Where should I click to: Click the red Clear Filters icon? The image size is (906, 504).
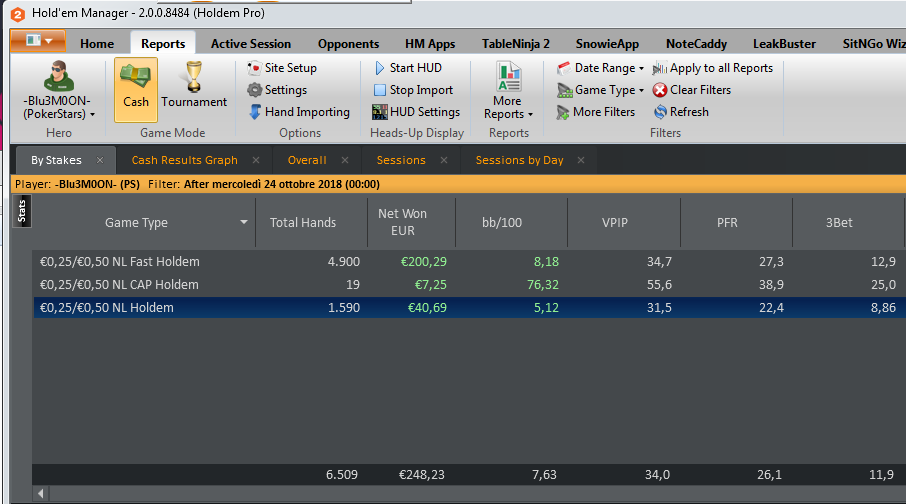(x=660, y=90)
